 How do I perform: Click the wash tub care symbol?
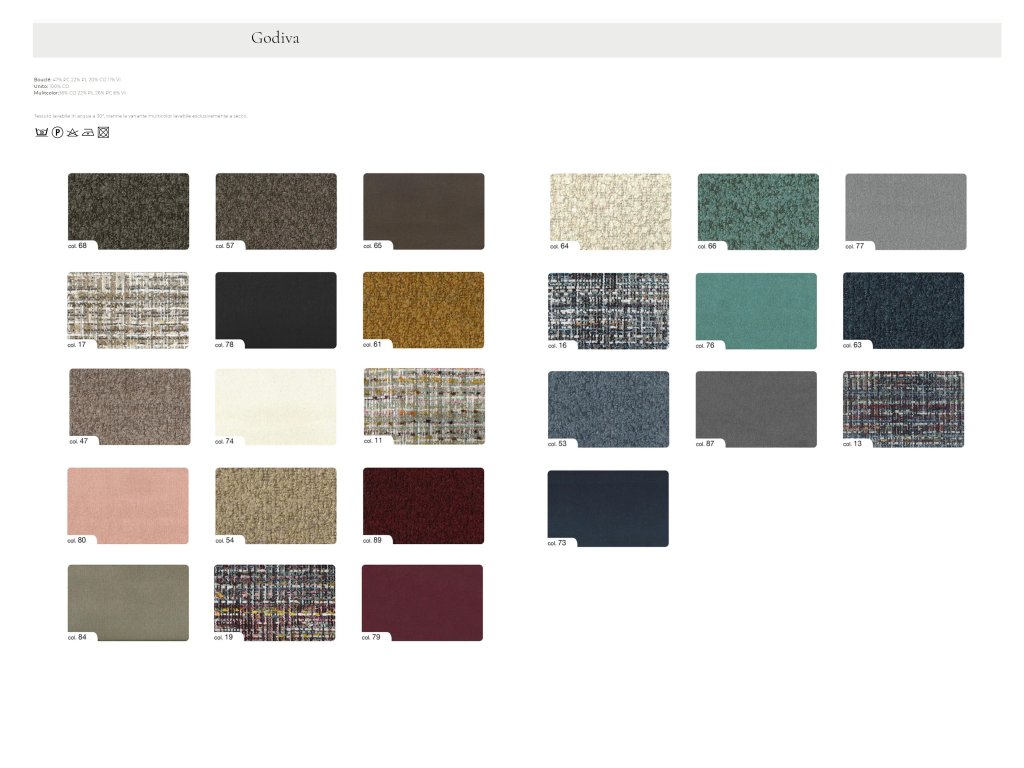click(x=41, y=132)
